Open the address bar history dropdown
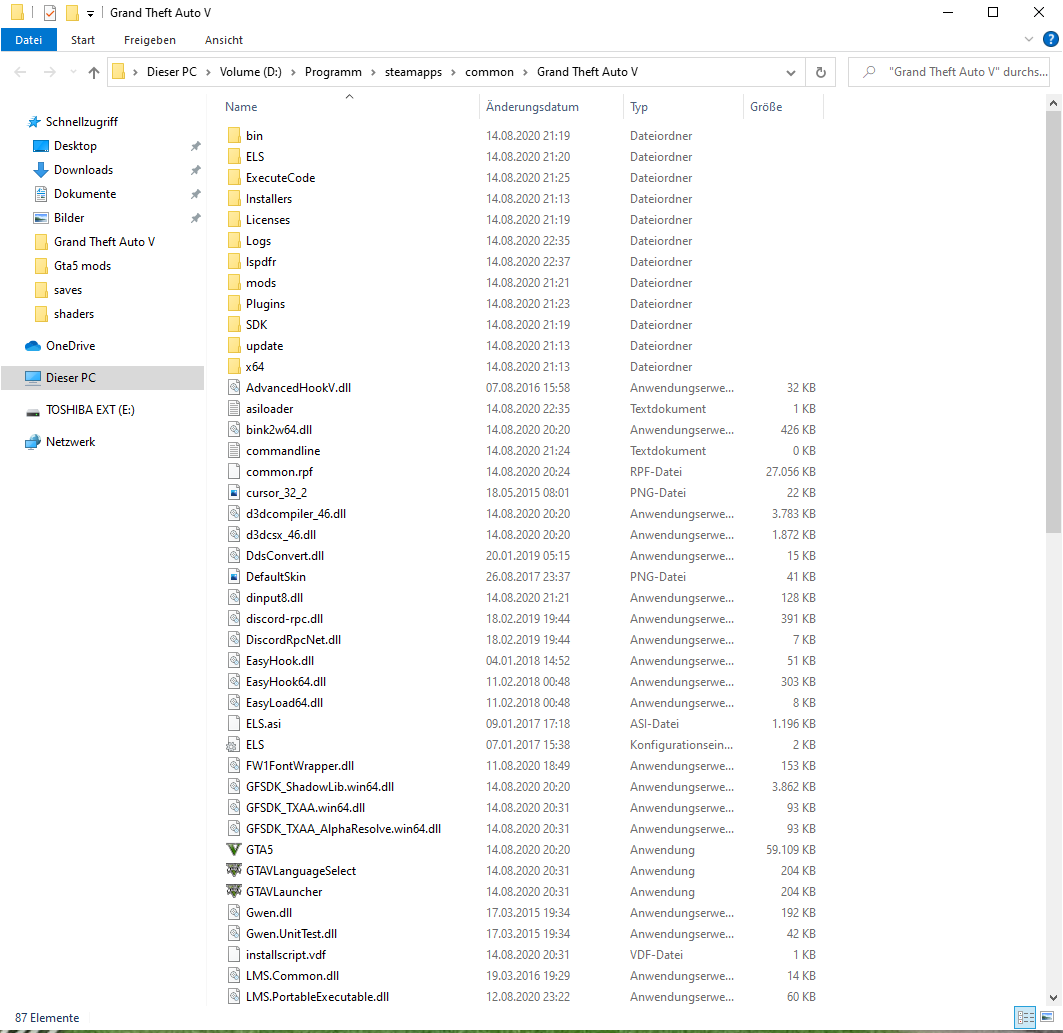Screen dimensions: 1063x1033 click(790, 73)
